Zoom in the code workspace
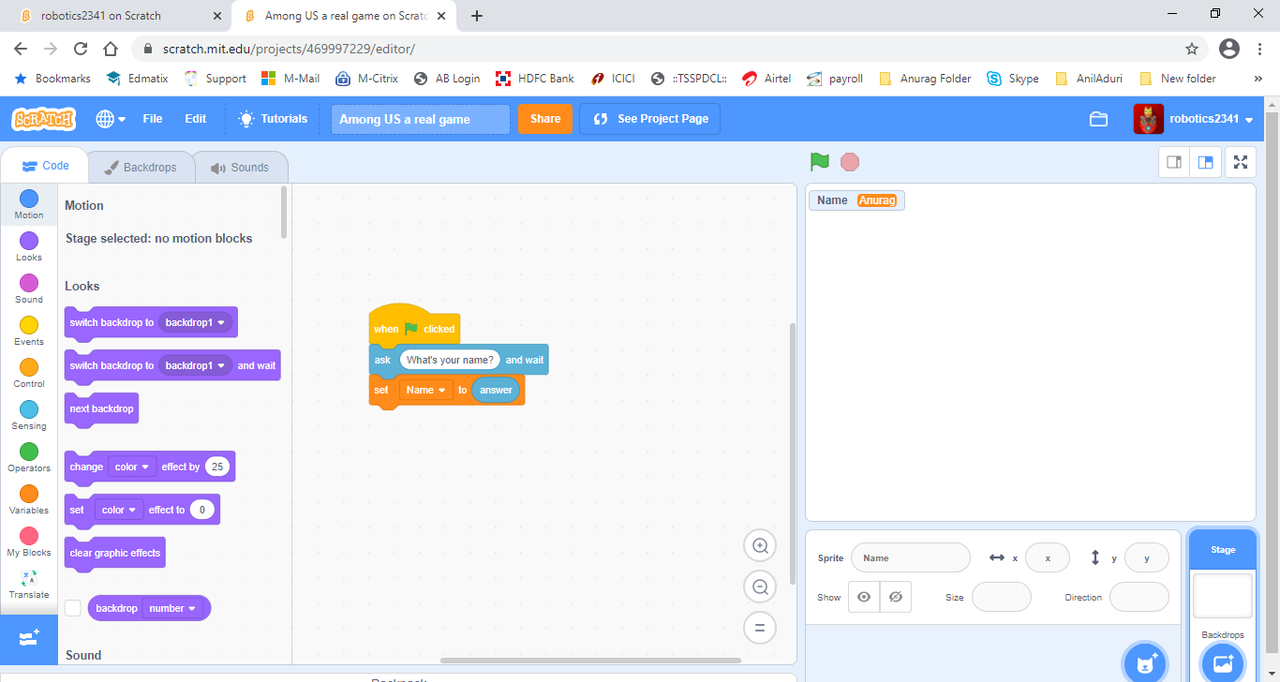 [760, 546]
